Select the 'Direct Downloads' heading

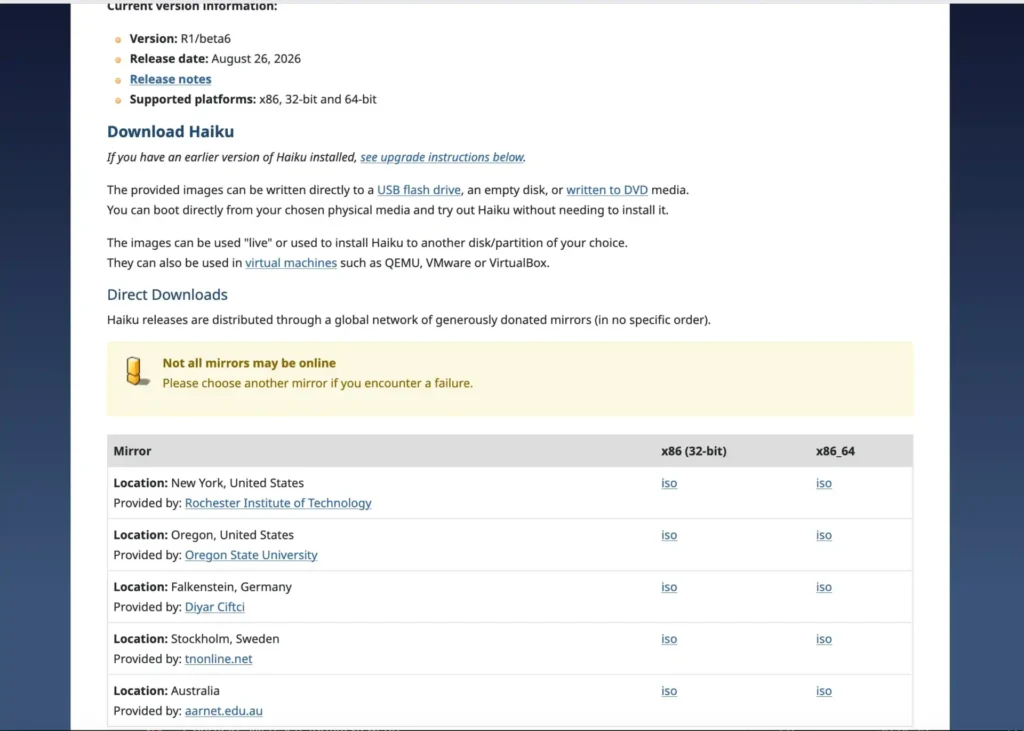[x=167, y=295]
